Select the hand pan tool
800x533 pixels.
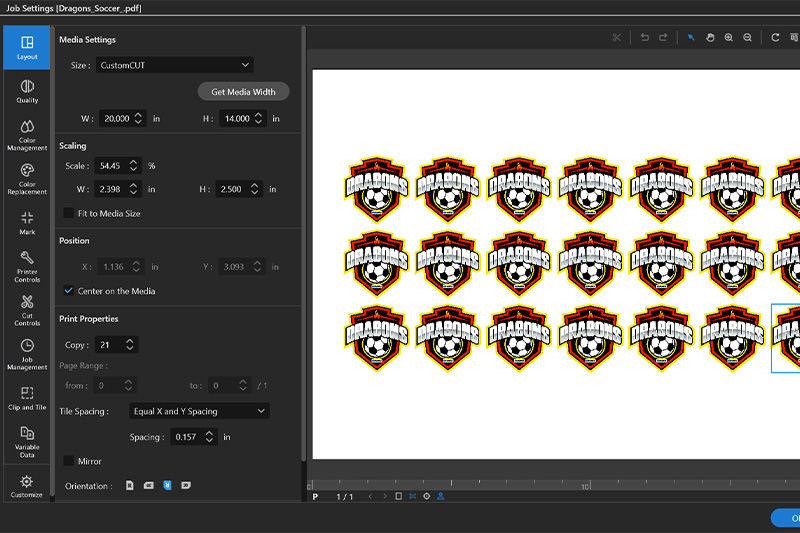(710, 38)
